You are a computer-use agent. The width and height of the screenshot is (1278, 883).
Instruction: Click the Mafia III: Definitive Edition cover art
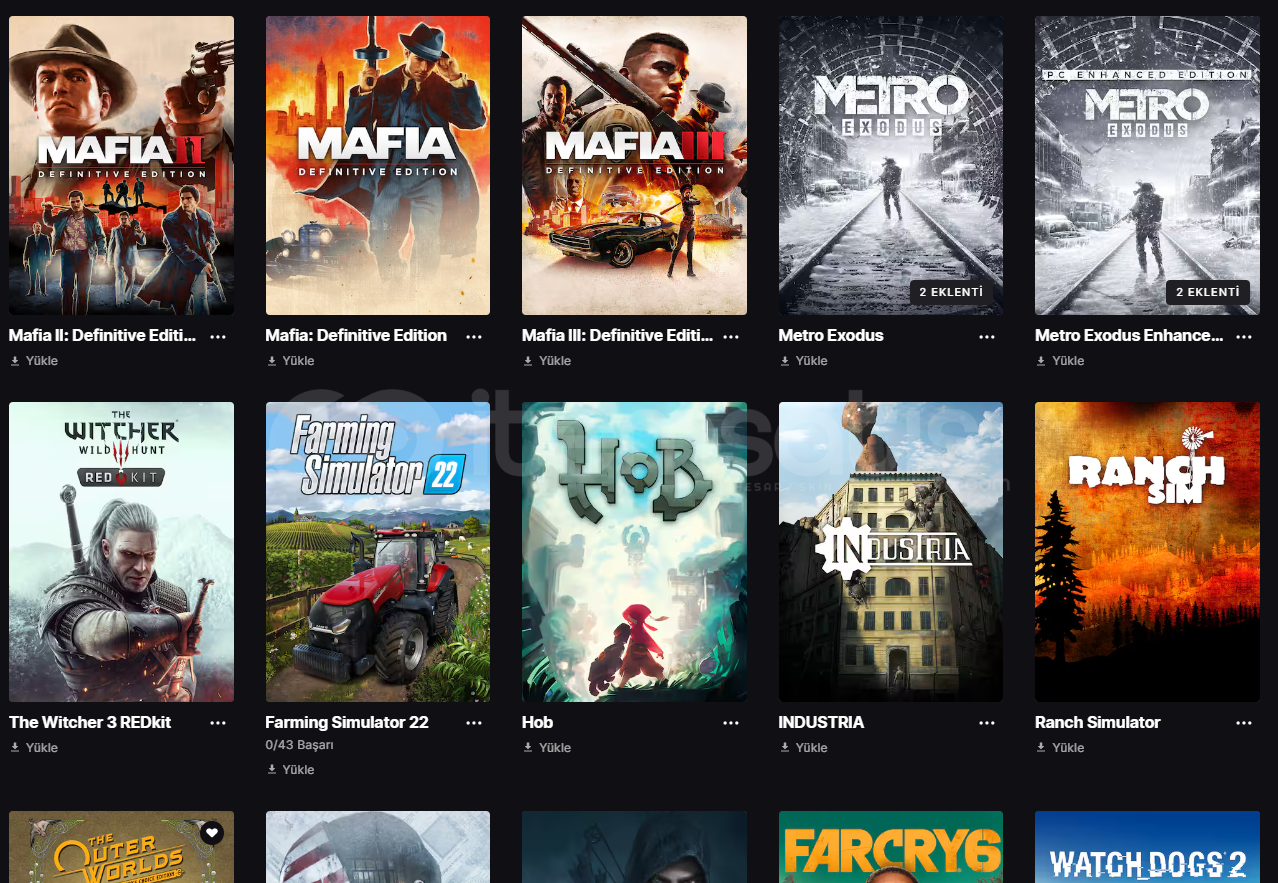tap(634, 165)
